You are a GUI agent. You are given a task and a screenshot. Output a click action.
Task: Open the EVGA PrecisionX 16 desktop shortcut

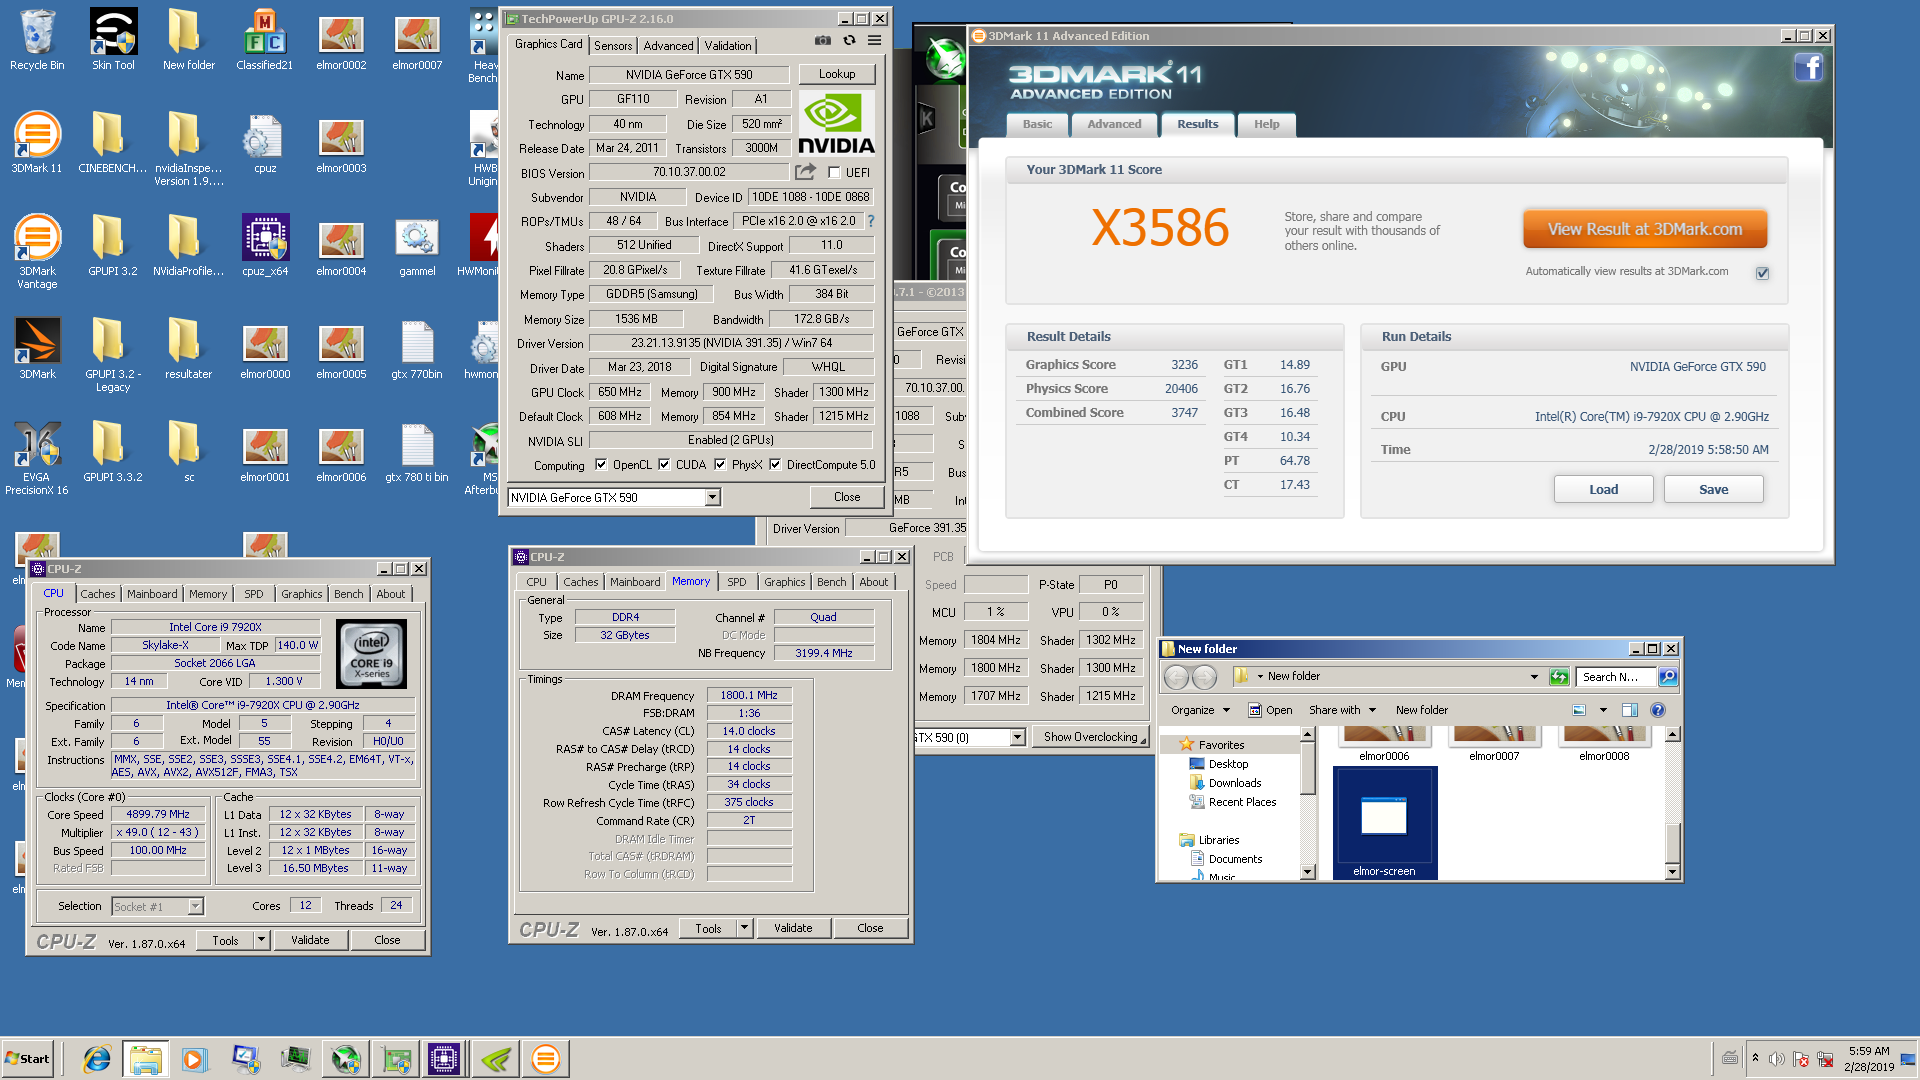point(37,458)
